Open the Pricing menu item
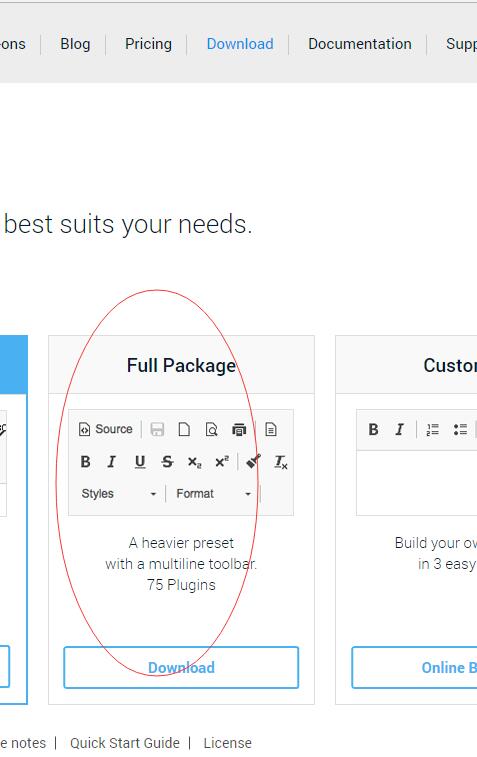The width and height of the screenshot is (477, 757). click(x=148, y=44)
